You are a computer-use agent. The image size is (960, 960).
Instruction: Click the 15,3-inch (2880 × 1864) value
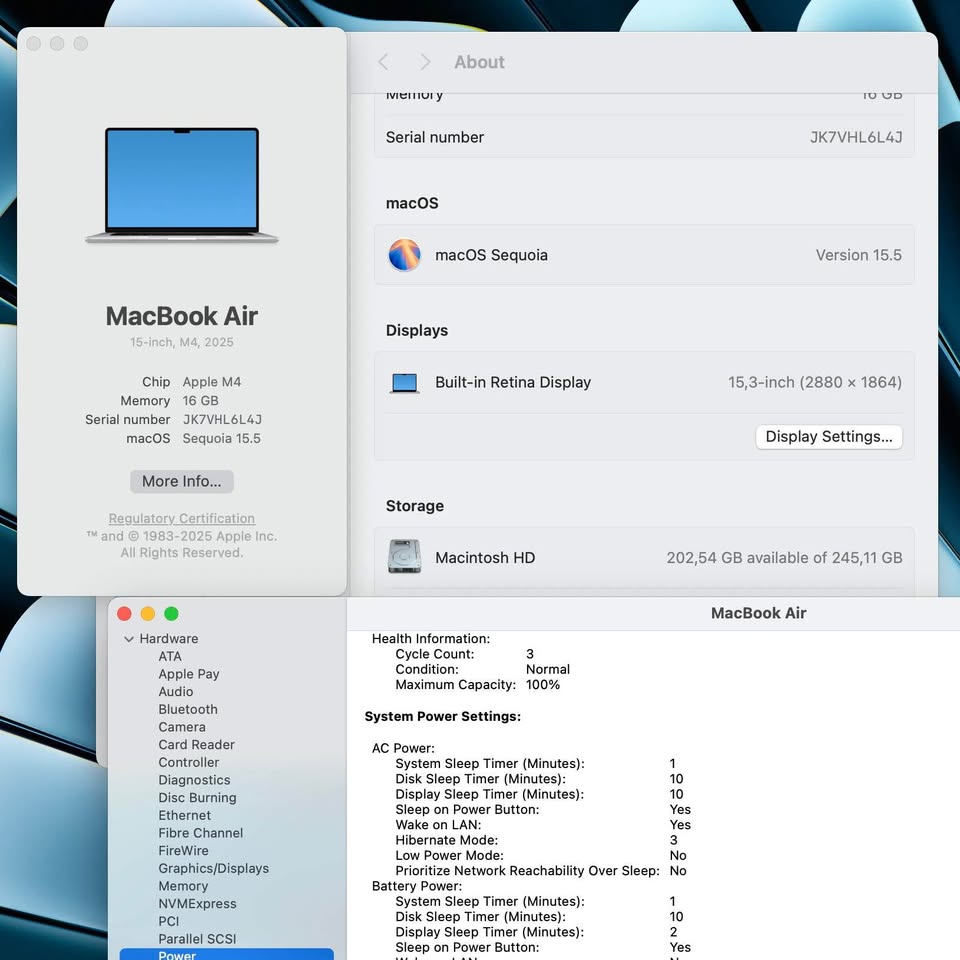(814, 383)
